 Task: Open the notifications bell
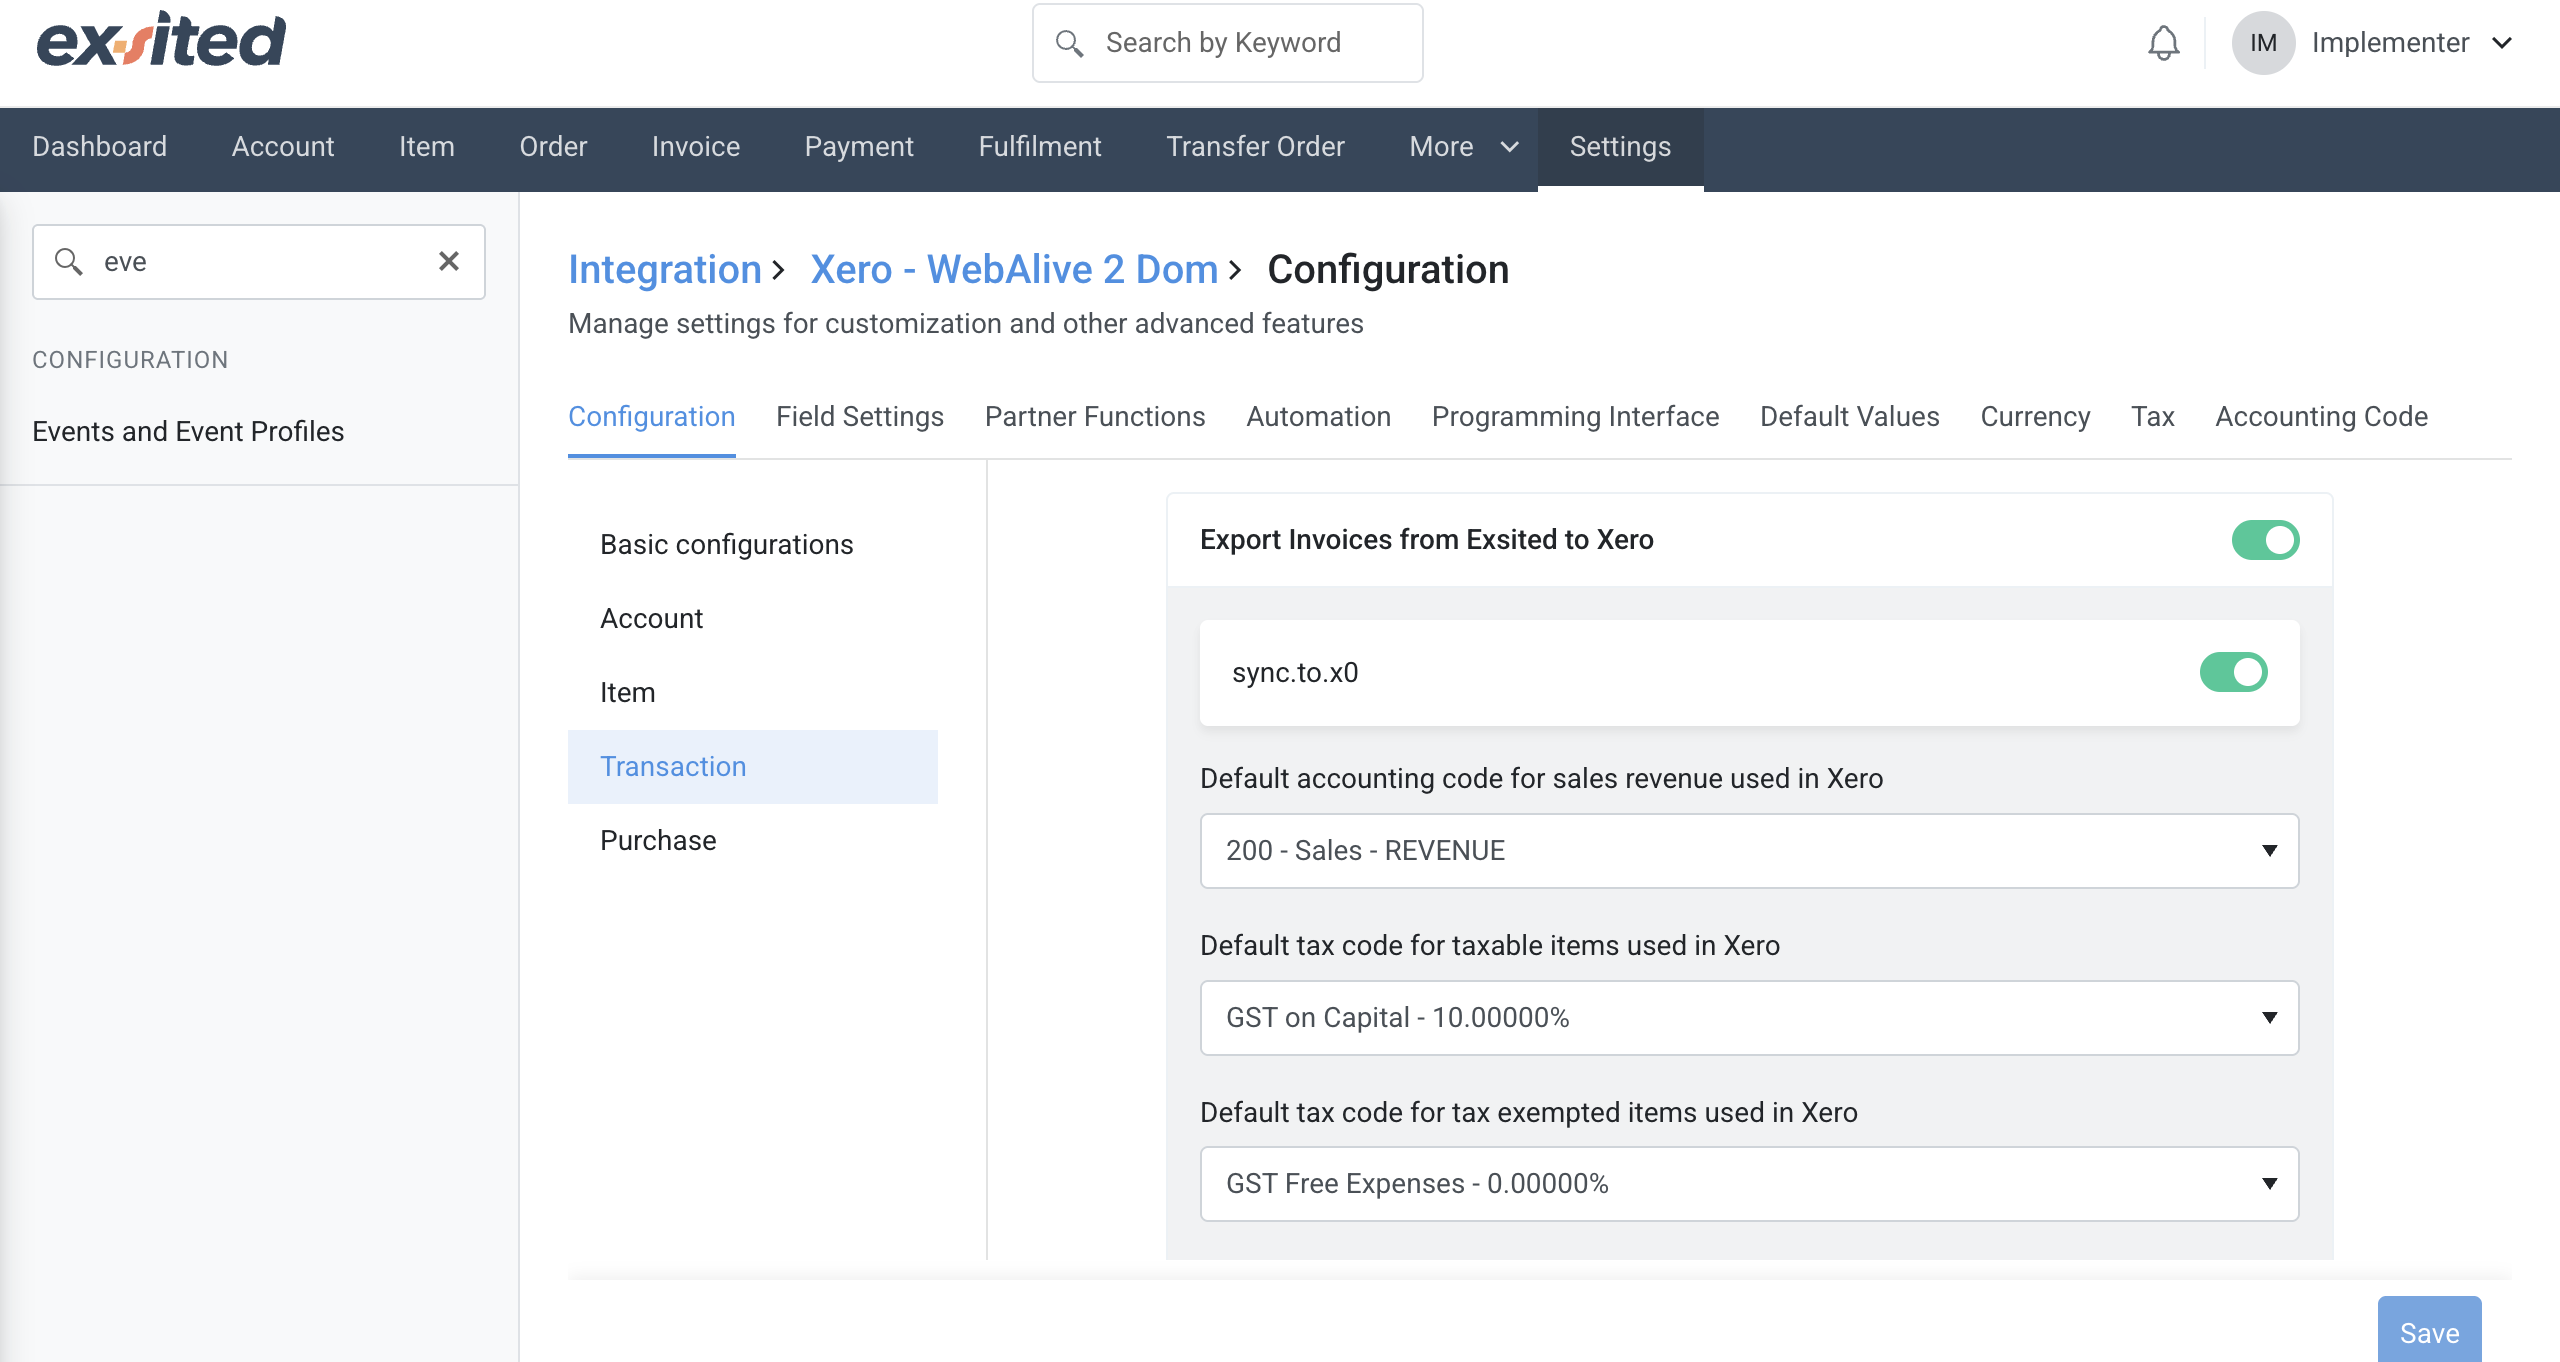point(2163,43)
